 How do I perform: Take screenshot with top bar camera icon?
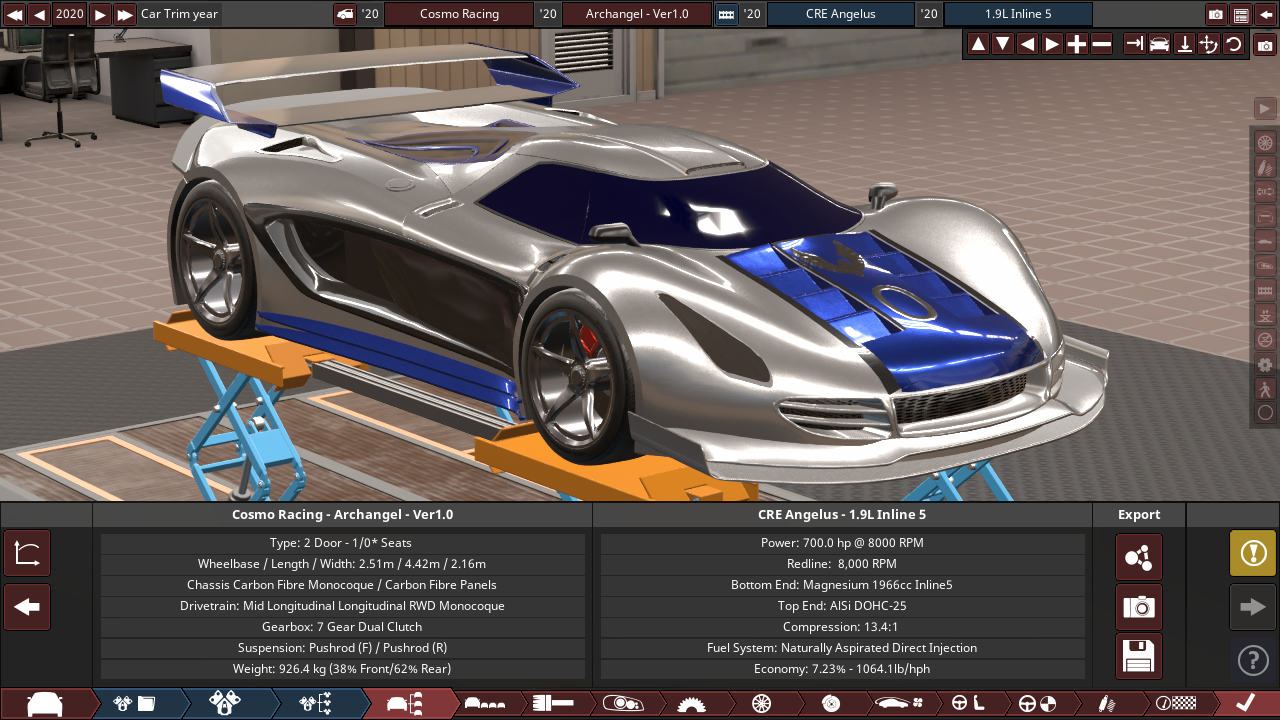pyautogui.click(x=1216, y=14)
